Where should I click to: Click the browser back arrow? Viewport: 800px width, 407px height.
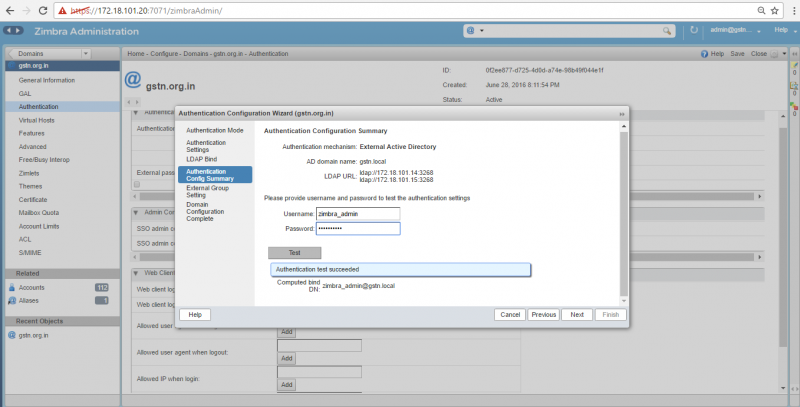click(x=10, y=11)
